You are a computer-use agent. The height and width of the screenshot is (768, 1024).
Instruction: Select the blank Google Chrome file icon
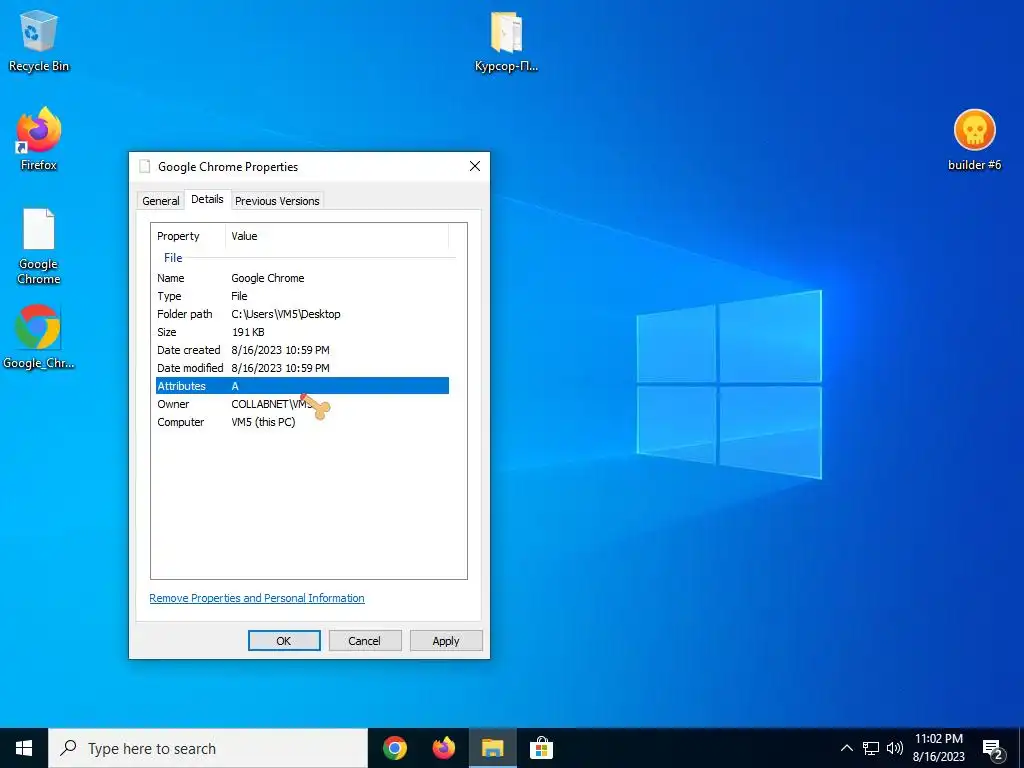[x=39, y=246]
